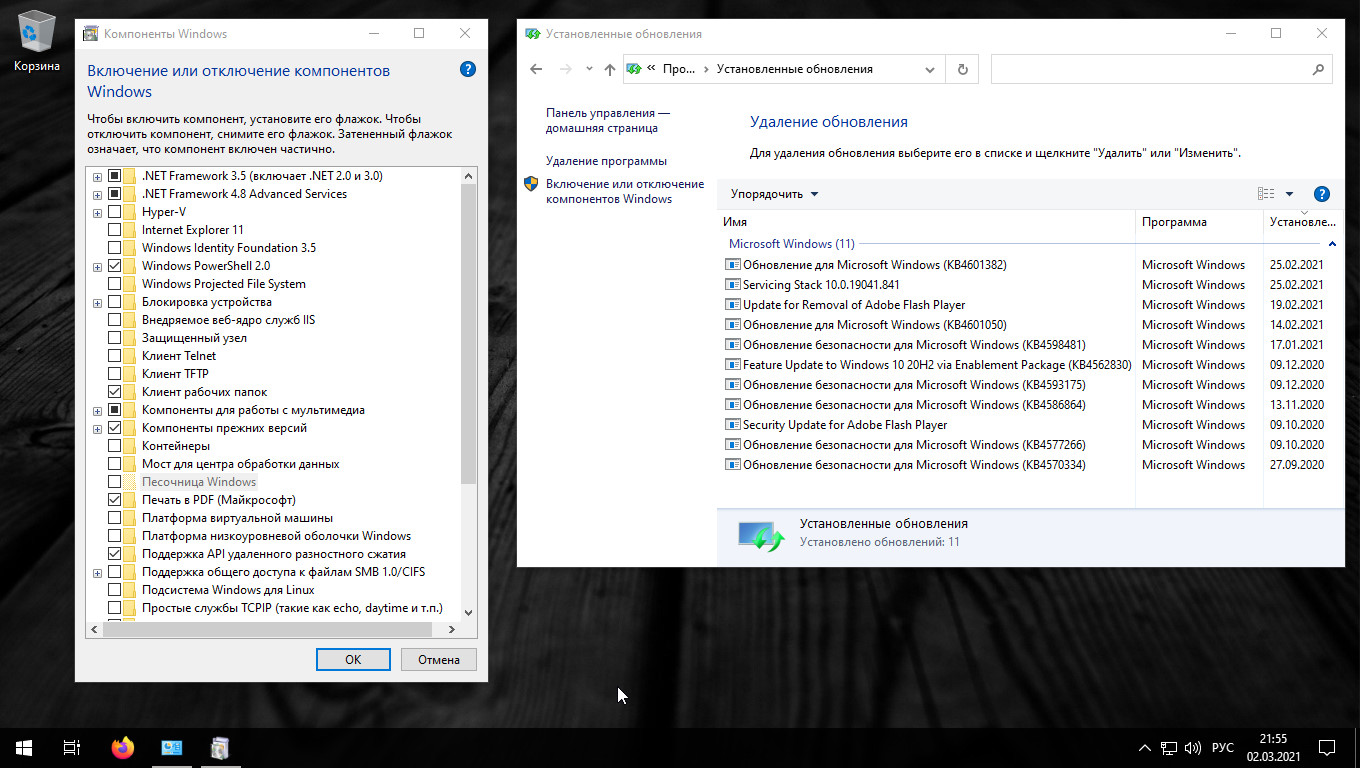The image size is (1360, 768).
Task: Check the Telnet client checkbox
Action: pyautogui.click(x=115, y=356)
